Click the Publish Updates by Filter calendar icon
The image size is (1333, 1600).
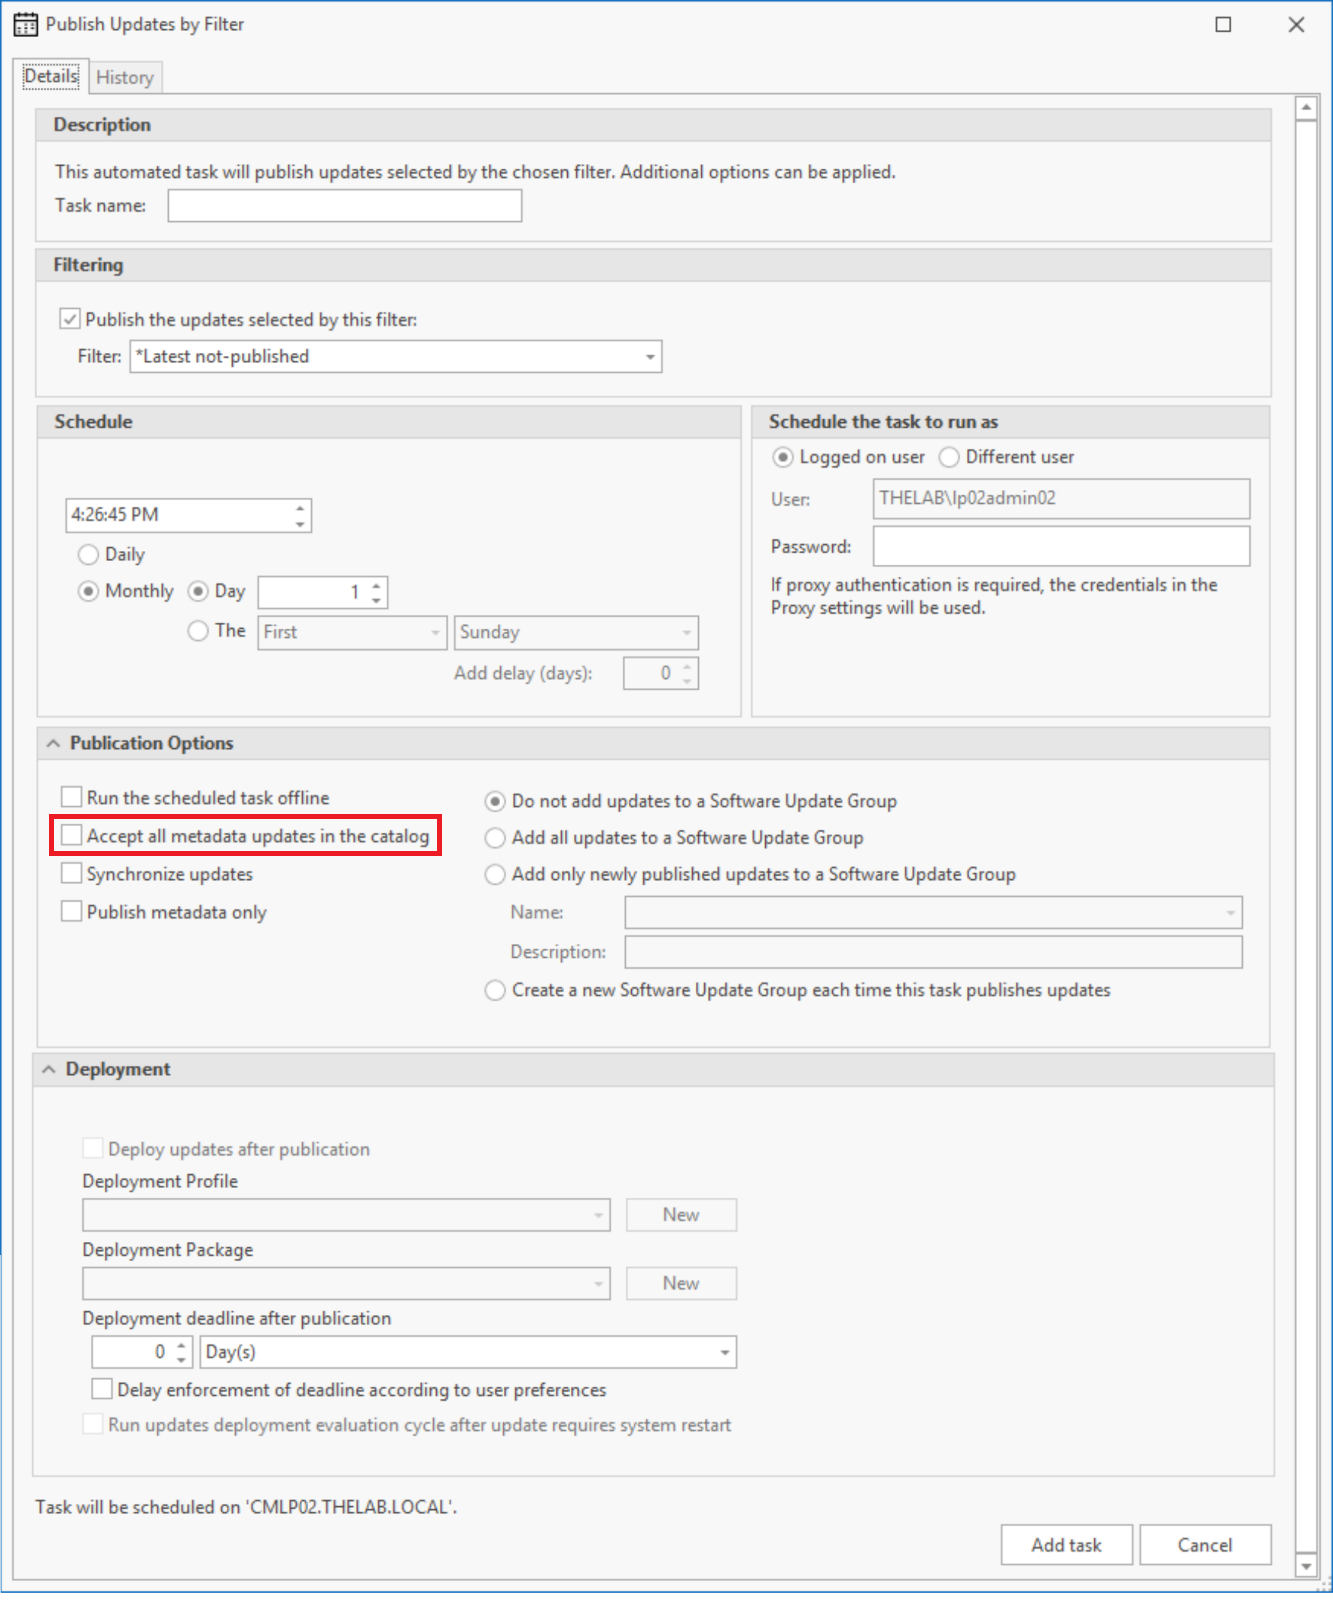(25, 24)
